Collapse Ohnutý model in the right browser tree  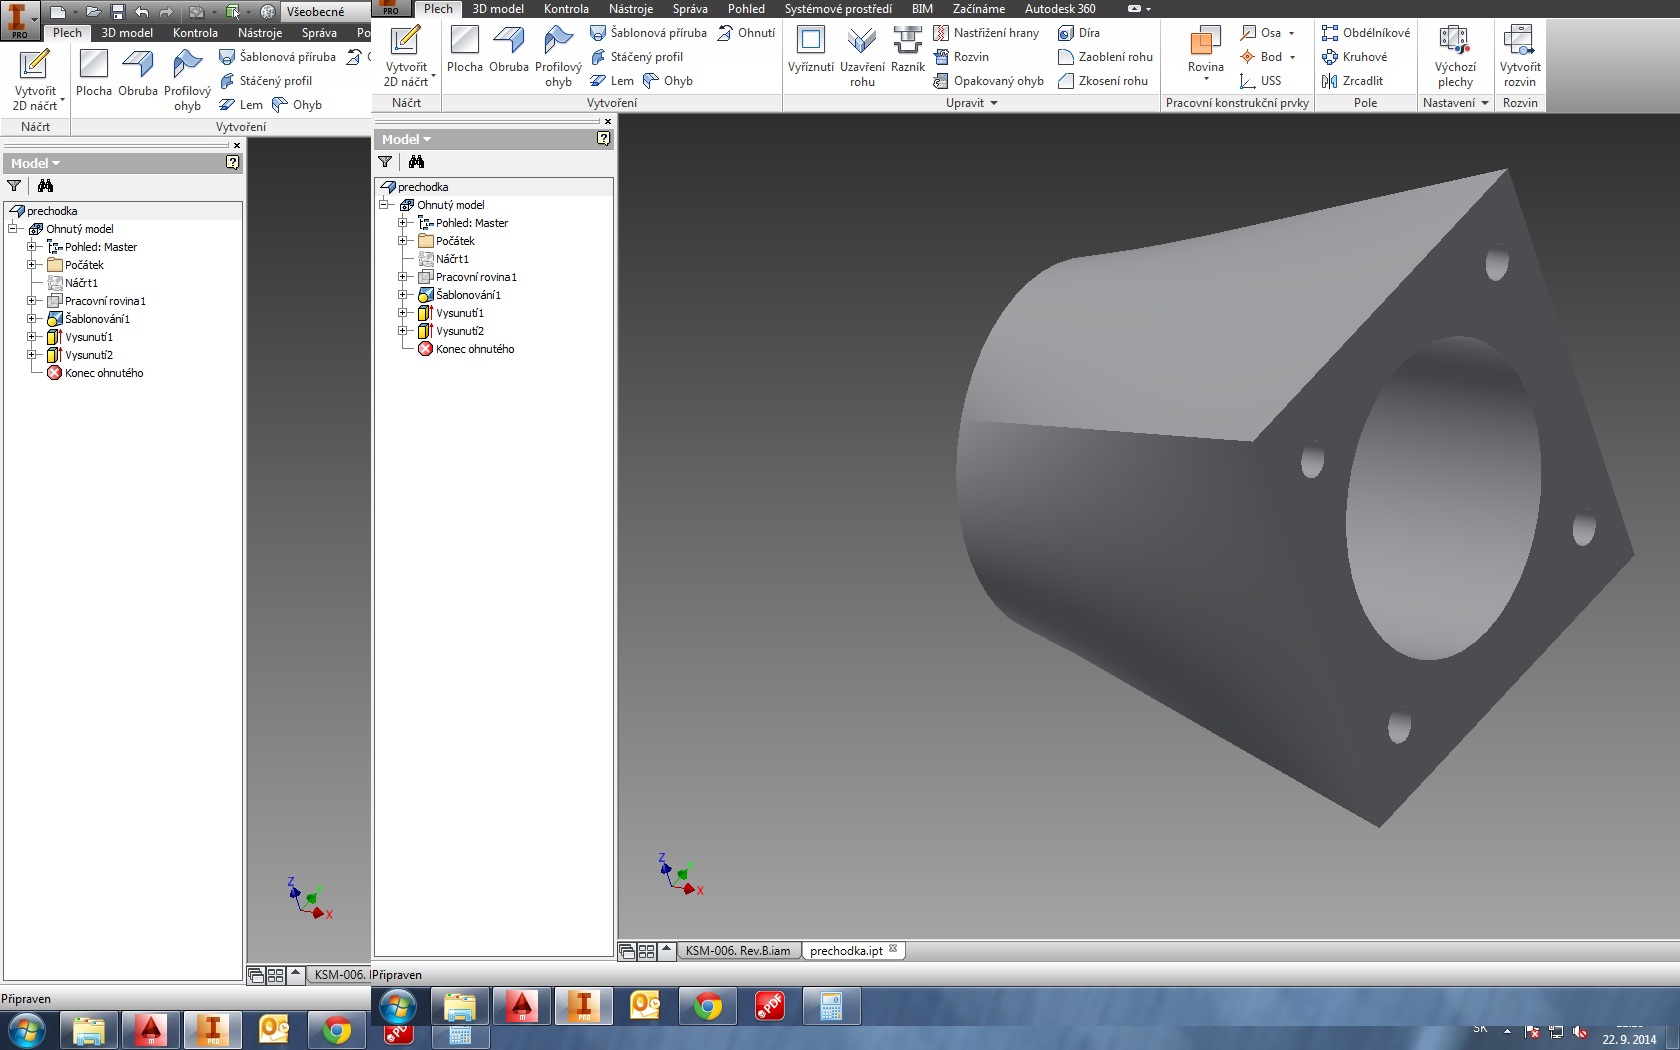click(384, 205)
